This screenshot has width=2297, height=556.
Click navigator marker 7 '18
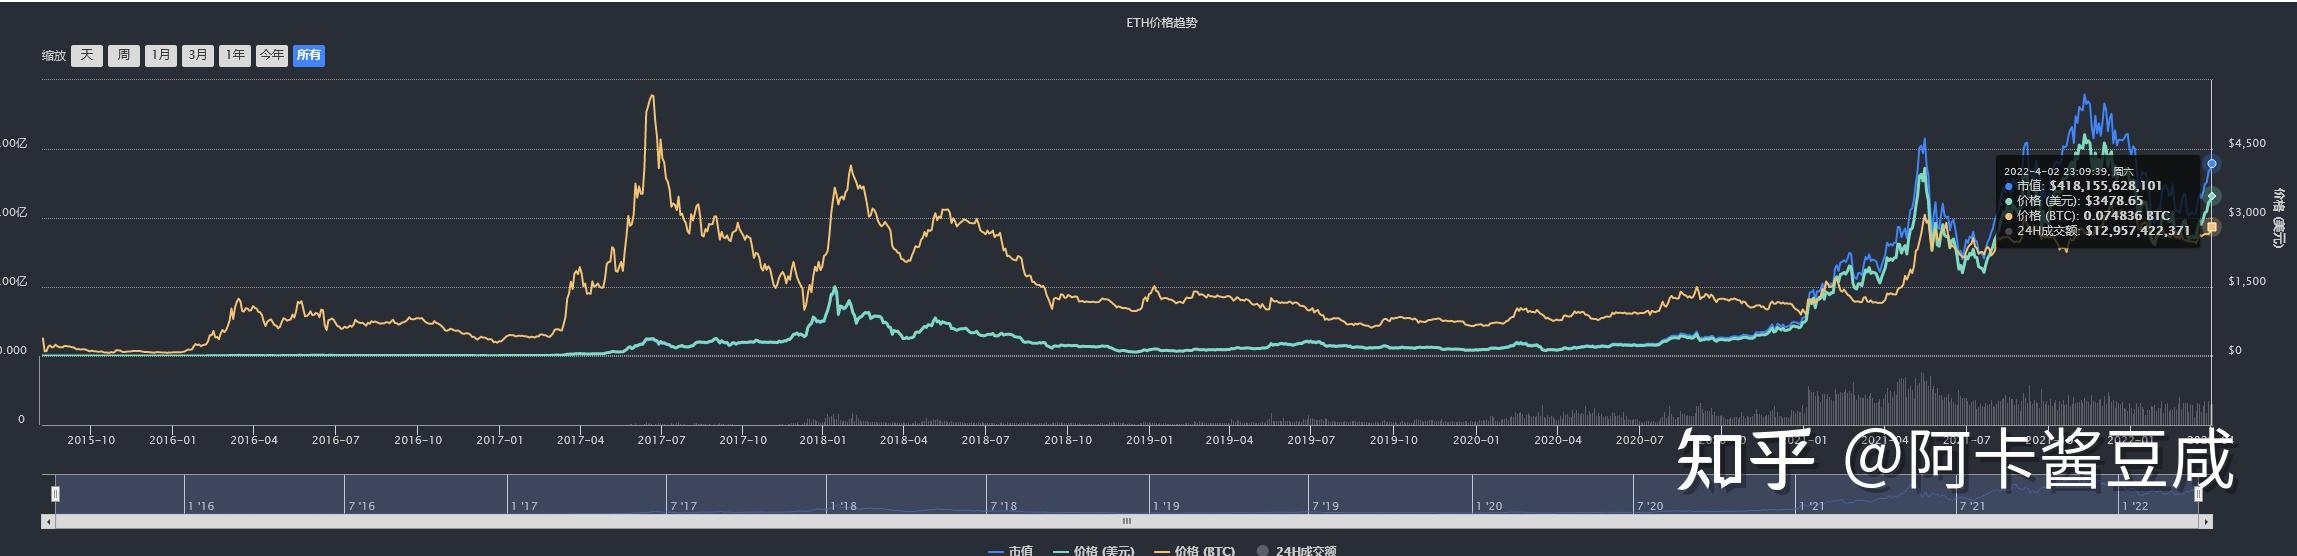(x=1003, y=506)
